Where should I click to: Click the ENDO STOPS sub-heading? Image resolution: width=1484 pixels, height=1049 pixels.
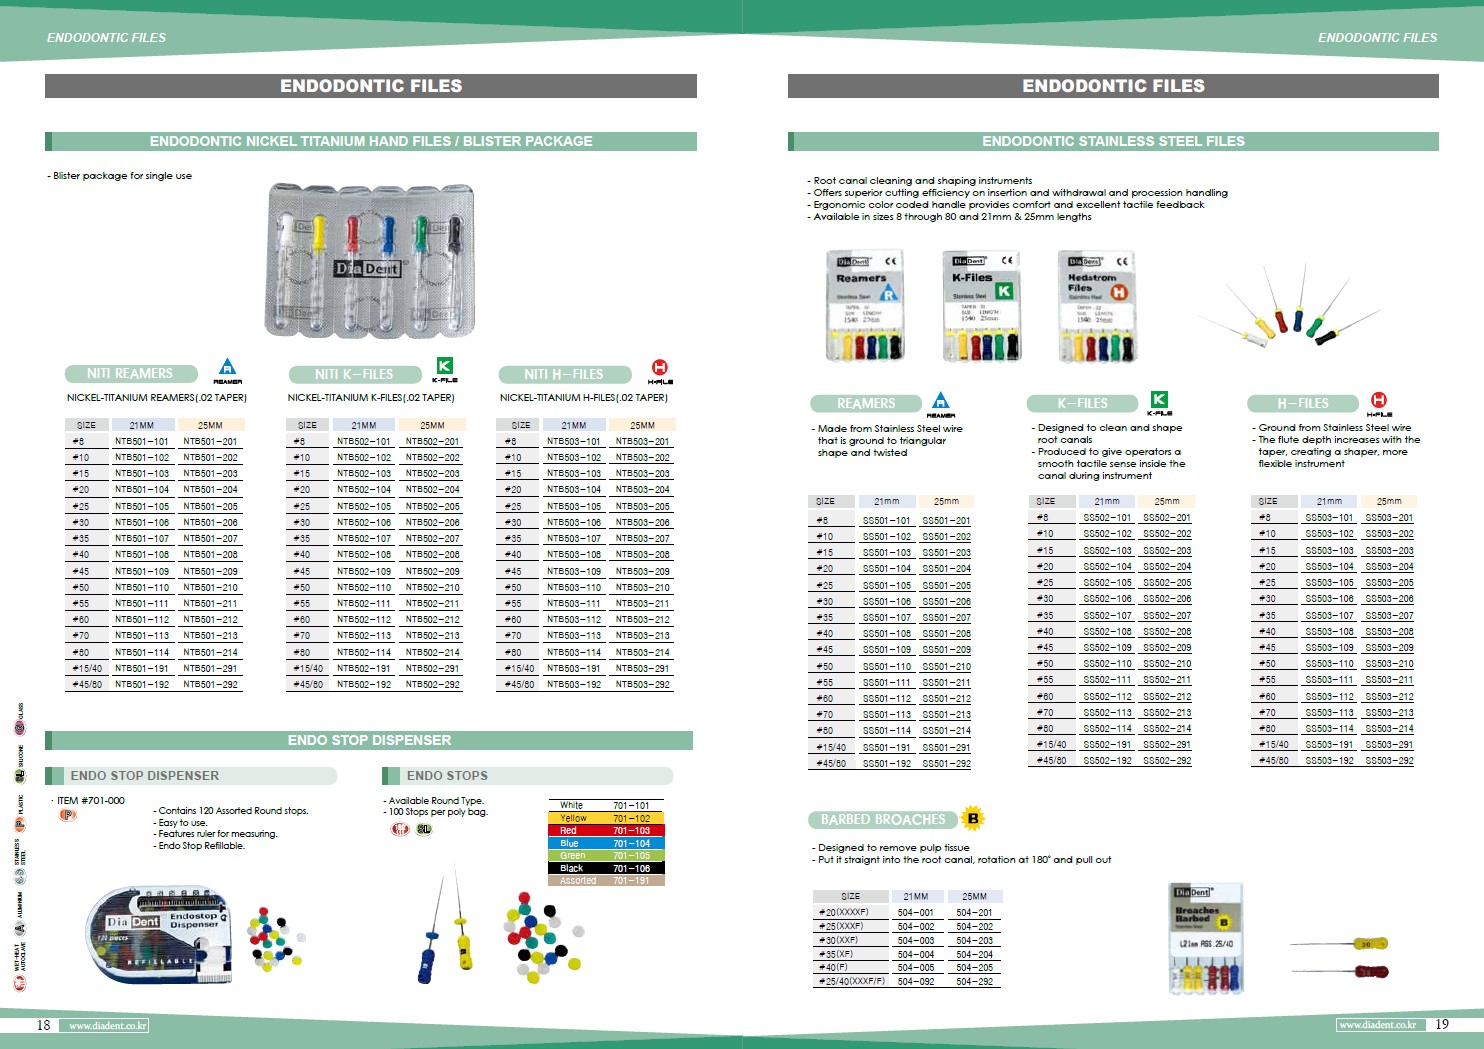click(x=527, y=776)
